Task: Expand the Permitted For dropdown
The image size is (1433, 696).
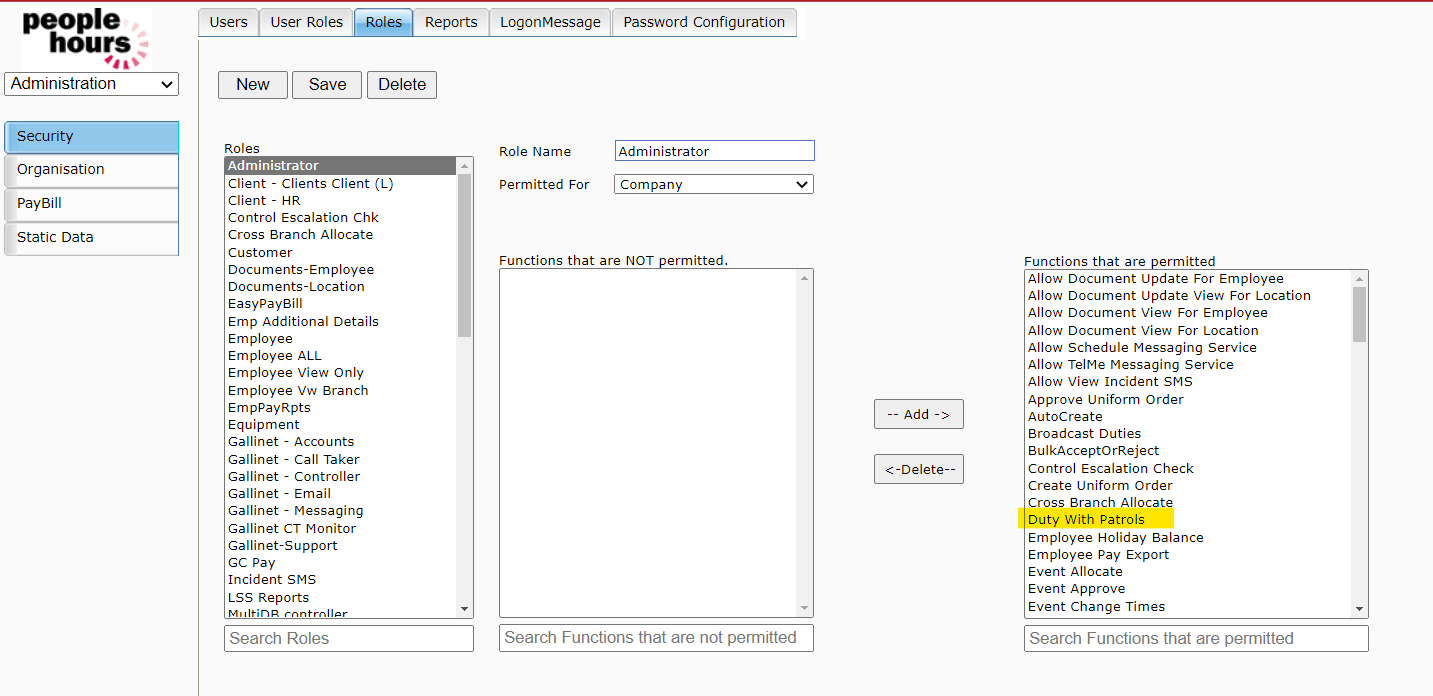Action: pyautogui.click(x=713, y=185)
